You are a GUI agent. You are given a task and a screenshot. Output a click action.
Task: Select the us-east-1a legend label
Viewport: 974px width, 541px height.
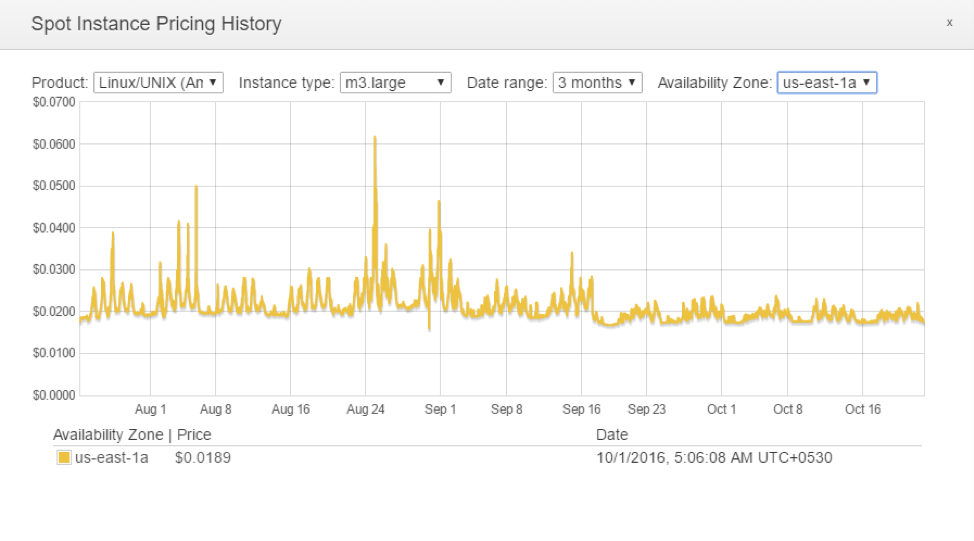coord(111,458)
